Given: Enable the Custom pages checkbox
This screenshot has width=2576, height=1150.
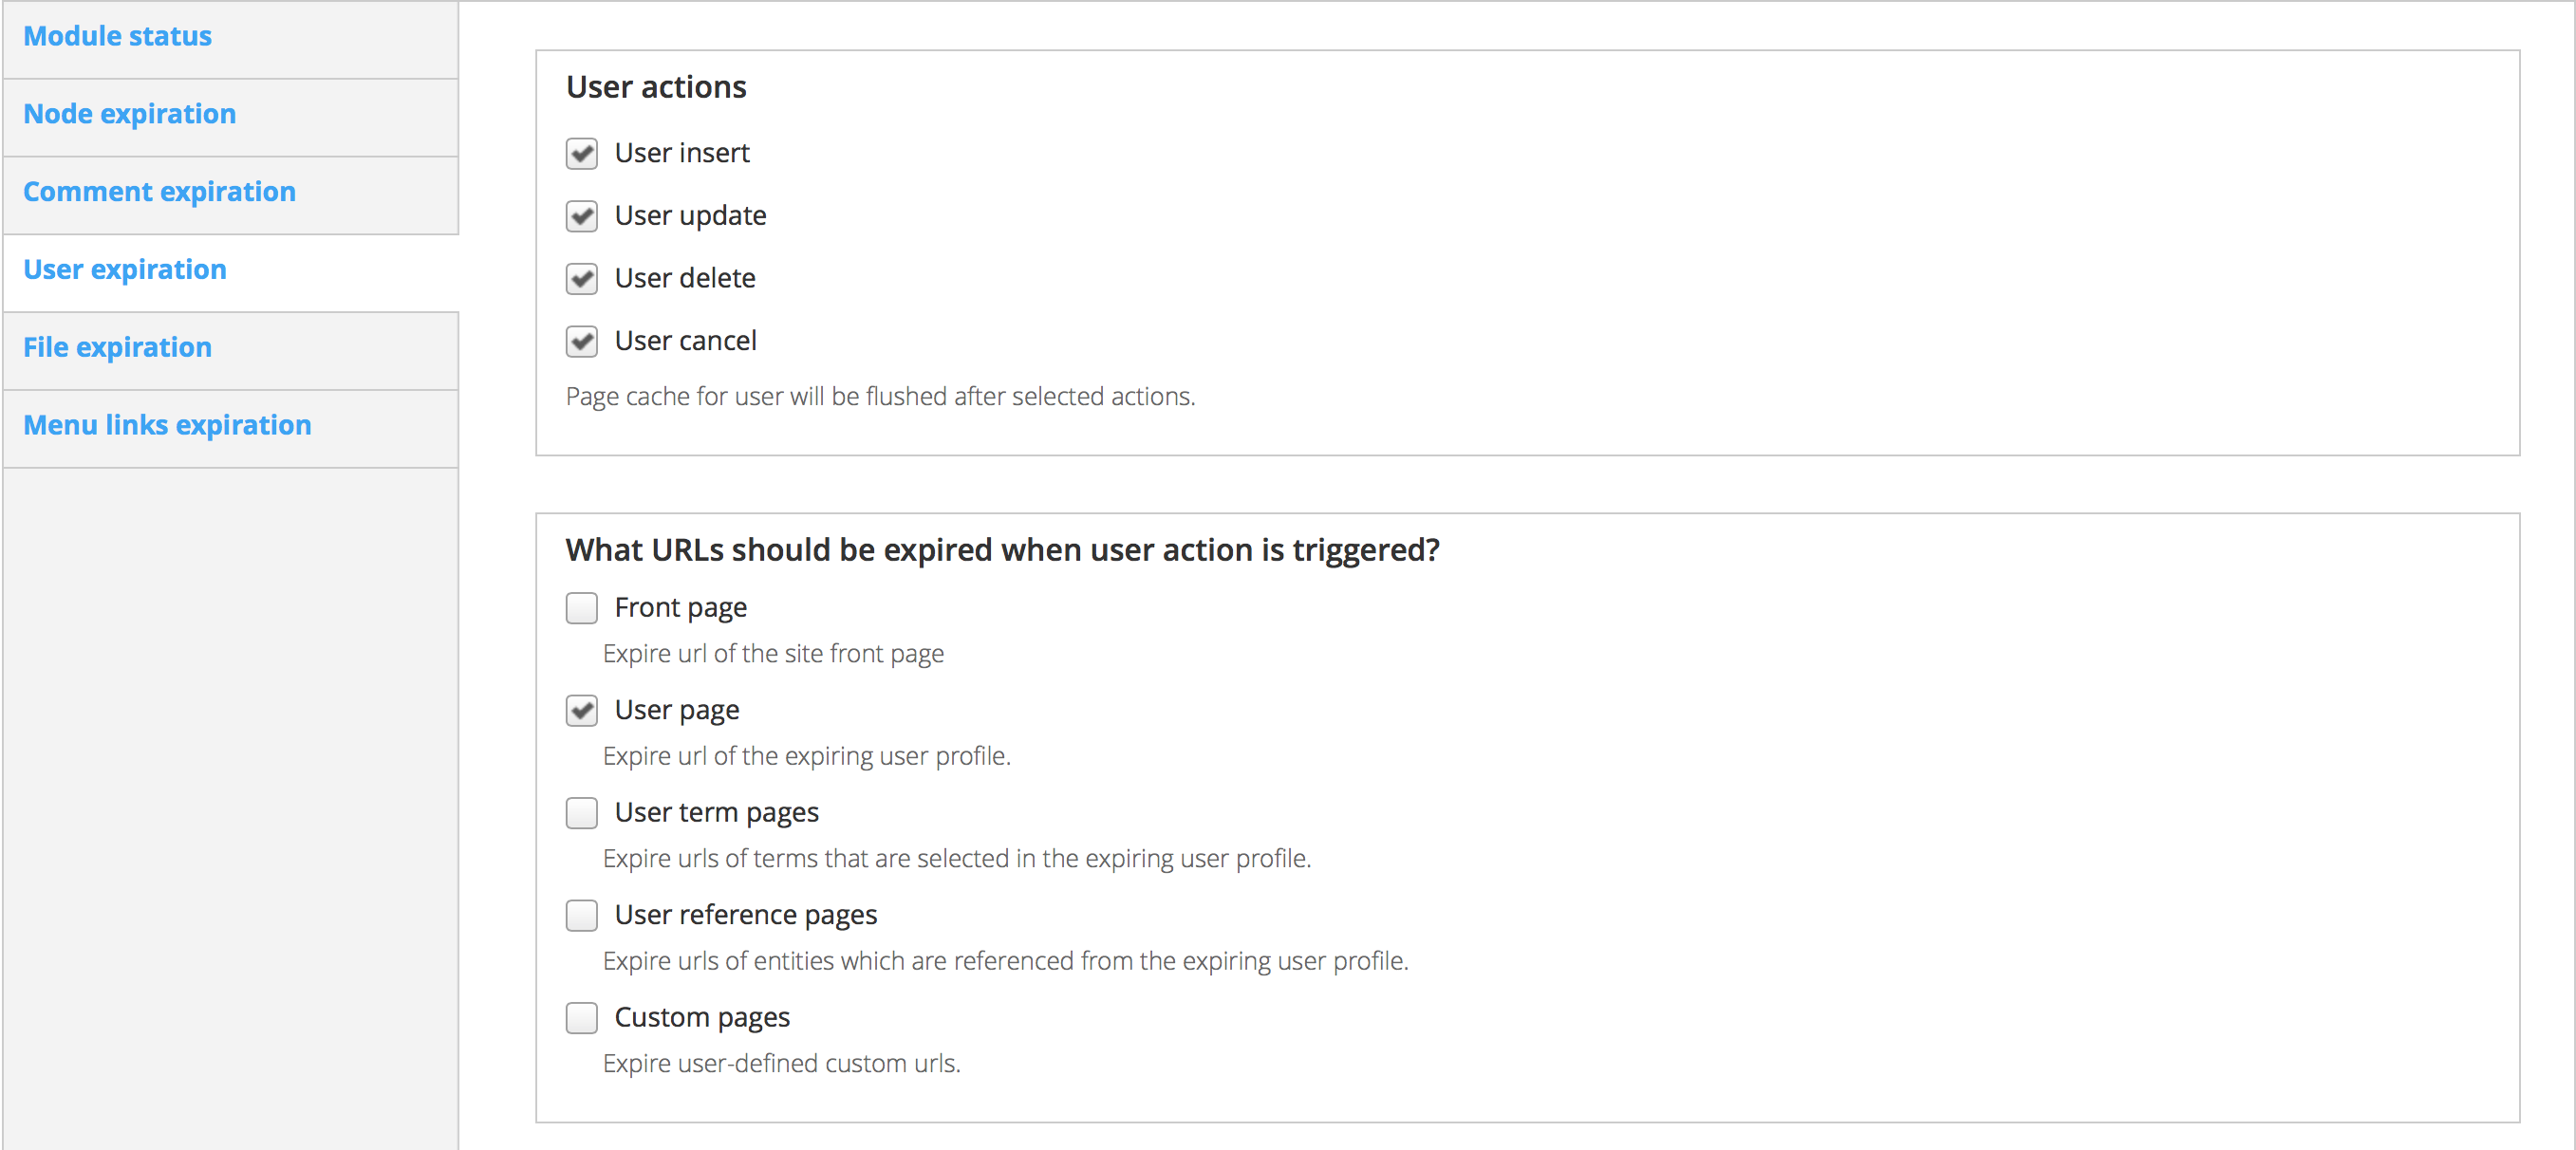Looking at the screenshot, I should [581, 1018].
